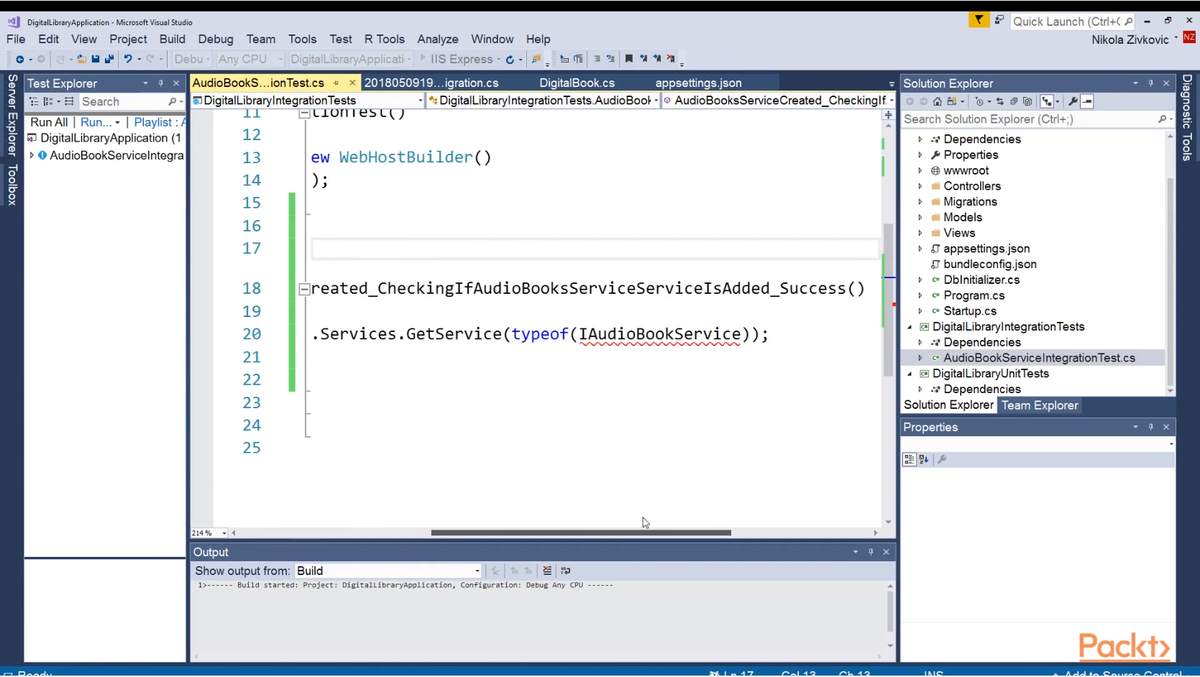
Task: Switch to the DigitalBook.cs tab
Action: [577, 83]
